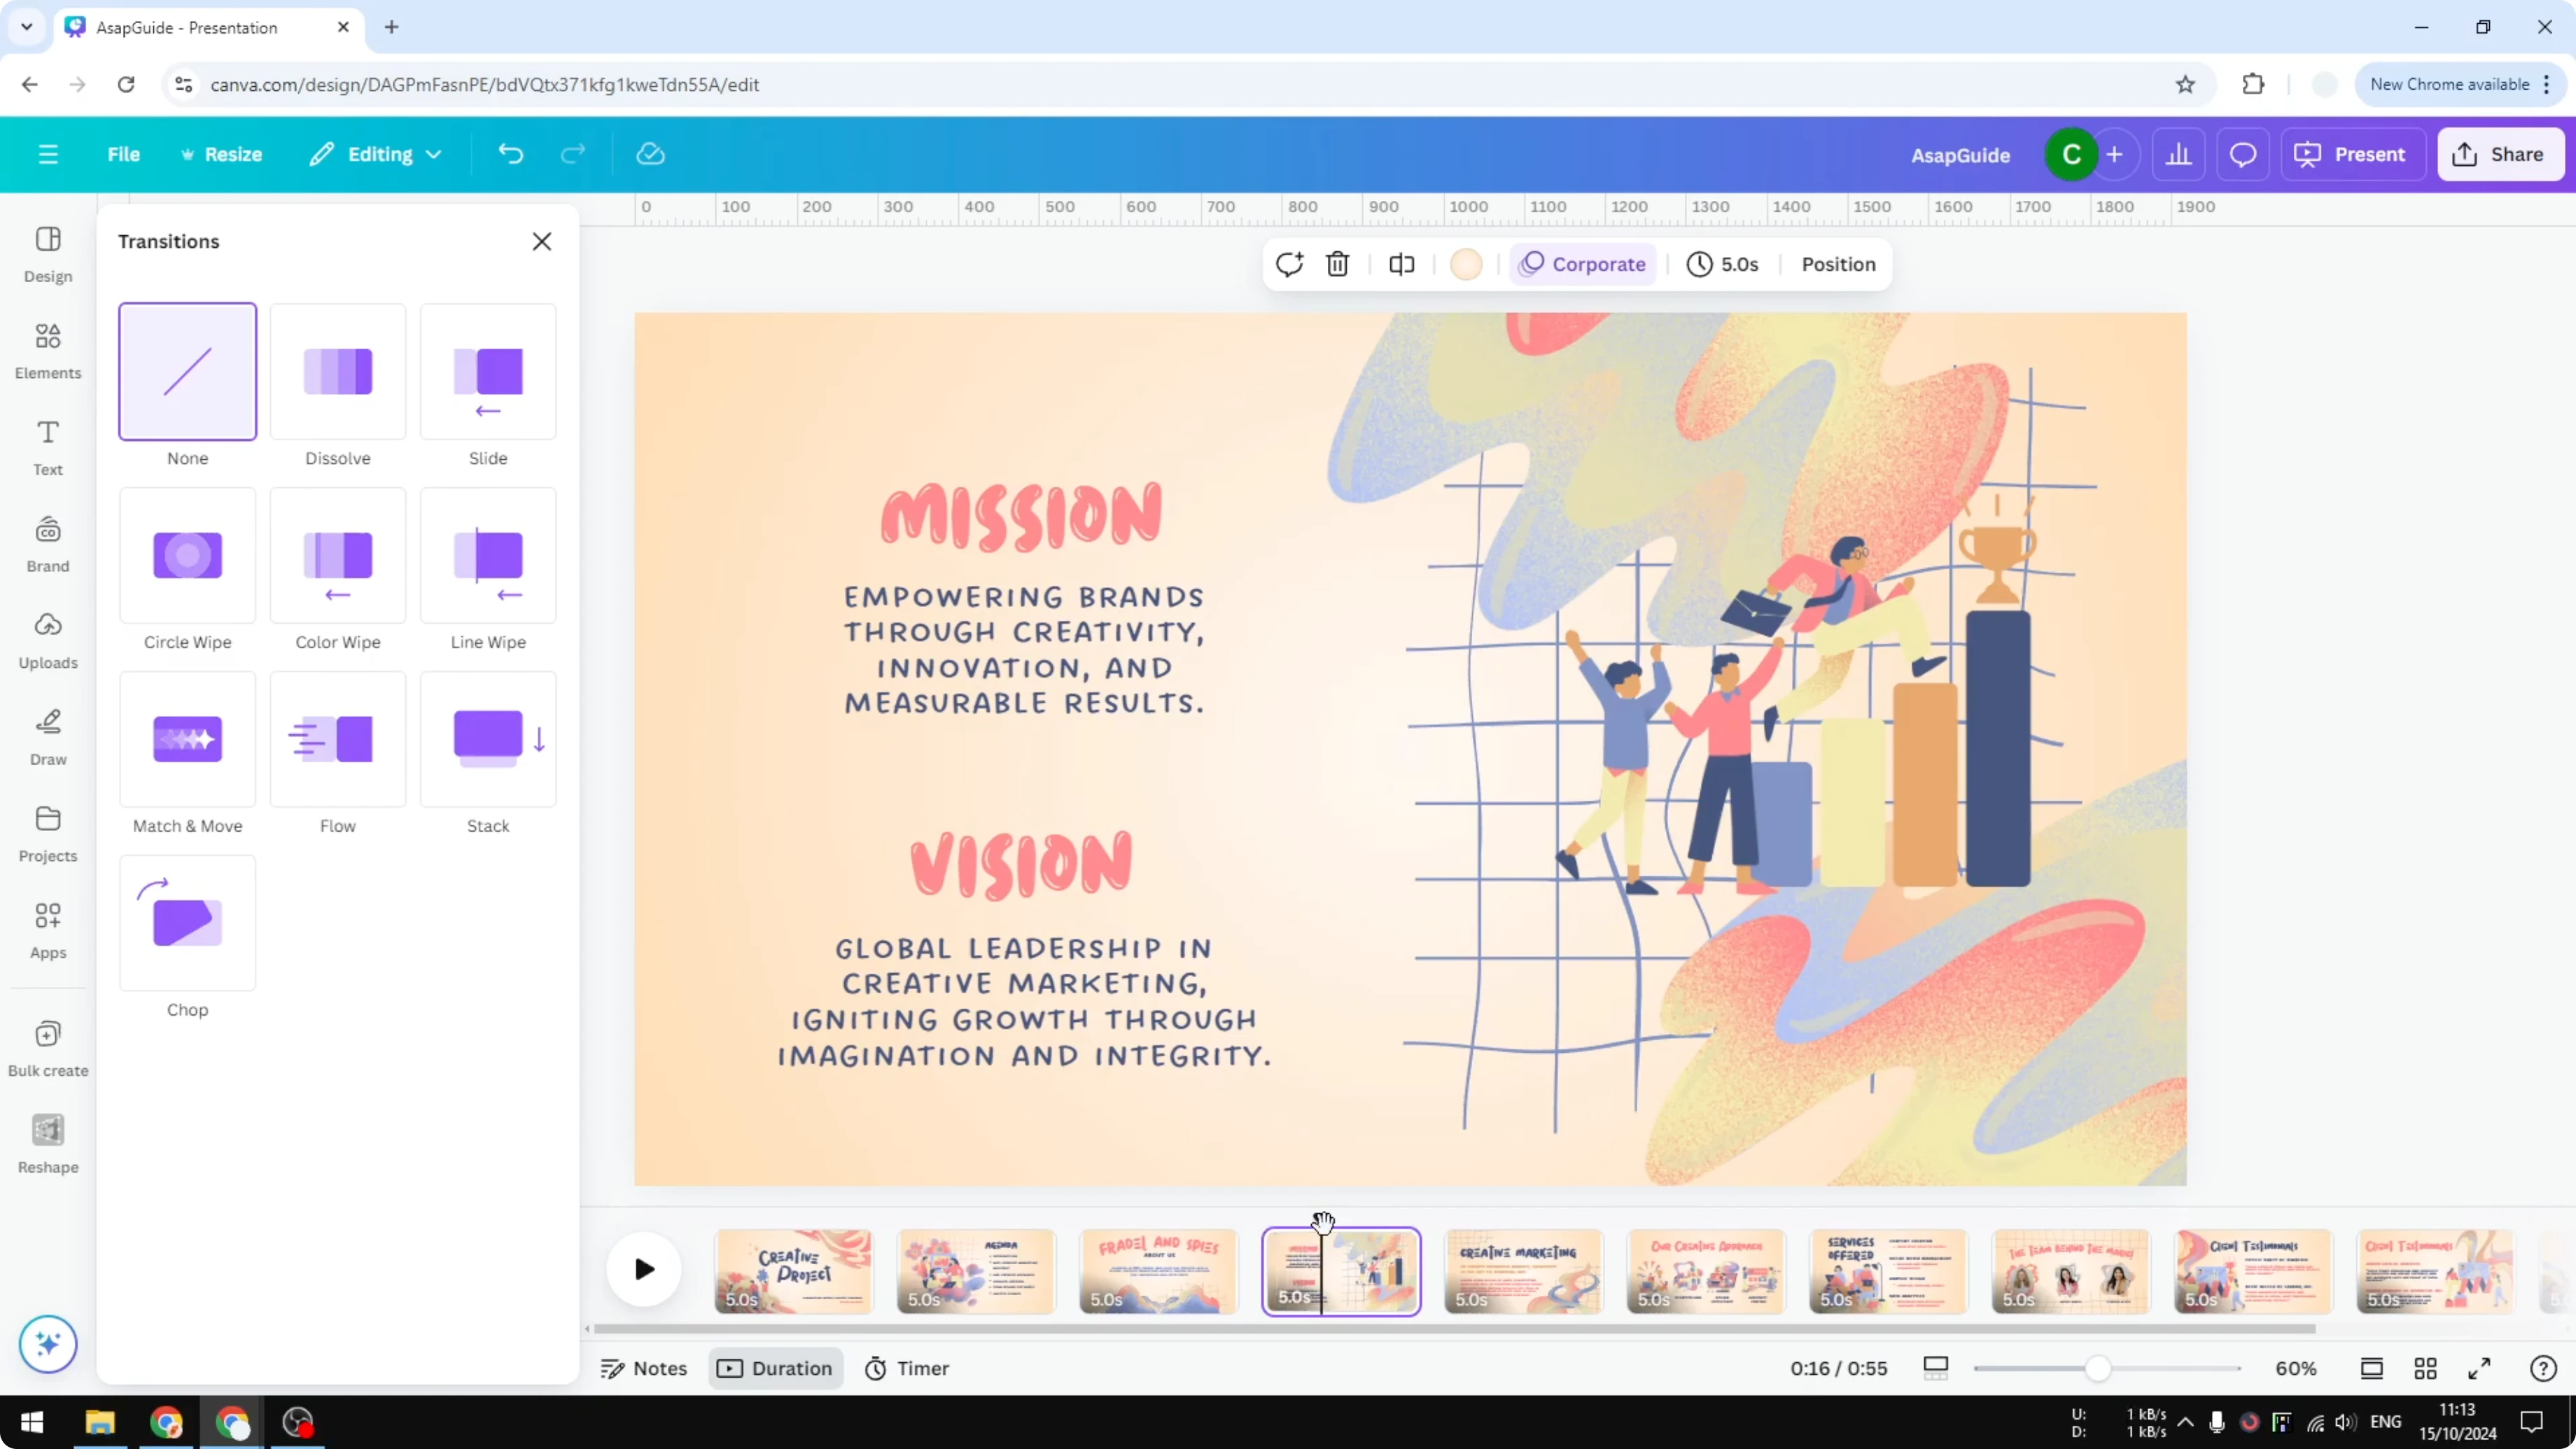This screenshot has height=1449, width=2576.
Task: Open the browser tab list chevron
Action: coord(26,27)
